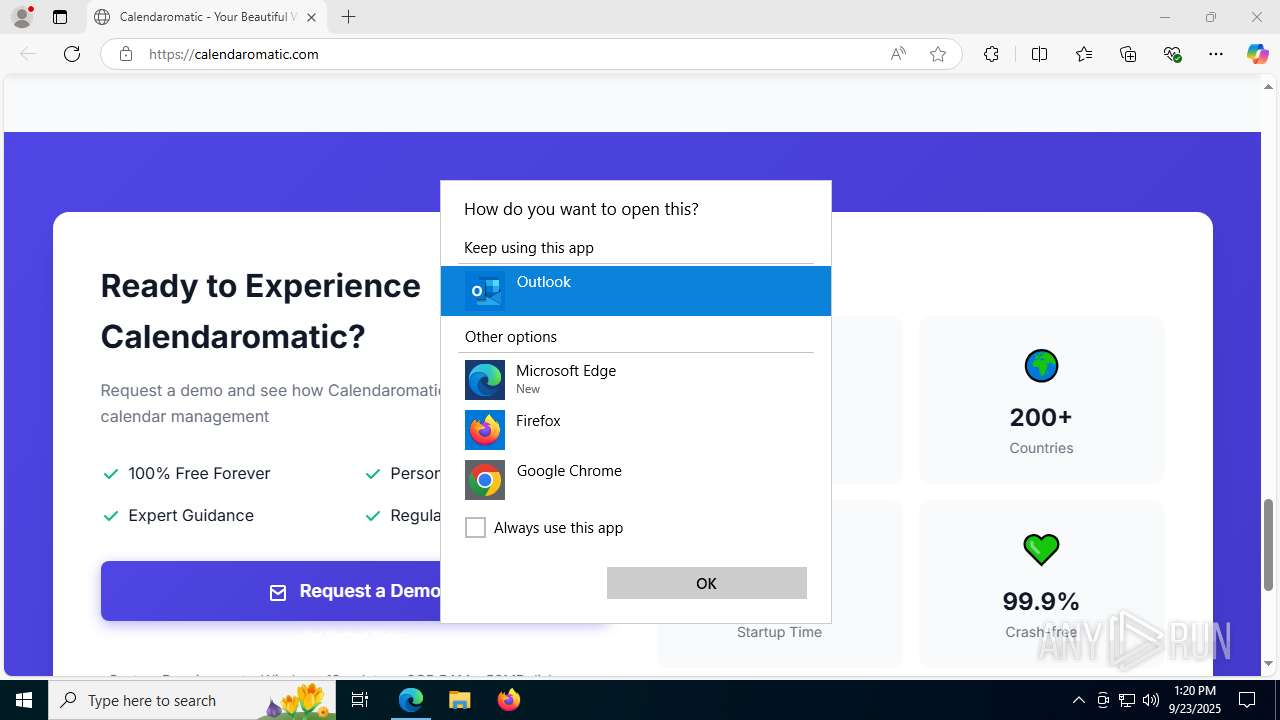The image size is (1280, 720).
Task: Open the Extensions menu icon
Action: [991, 54]
